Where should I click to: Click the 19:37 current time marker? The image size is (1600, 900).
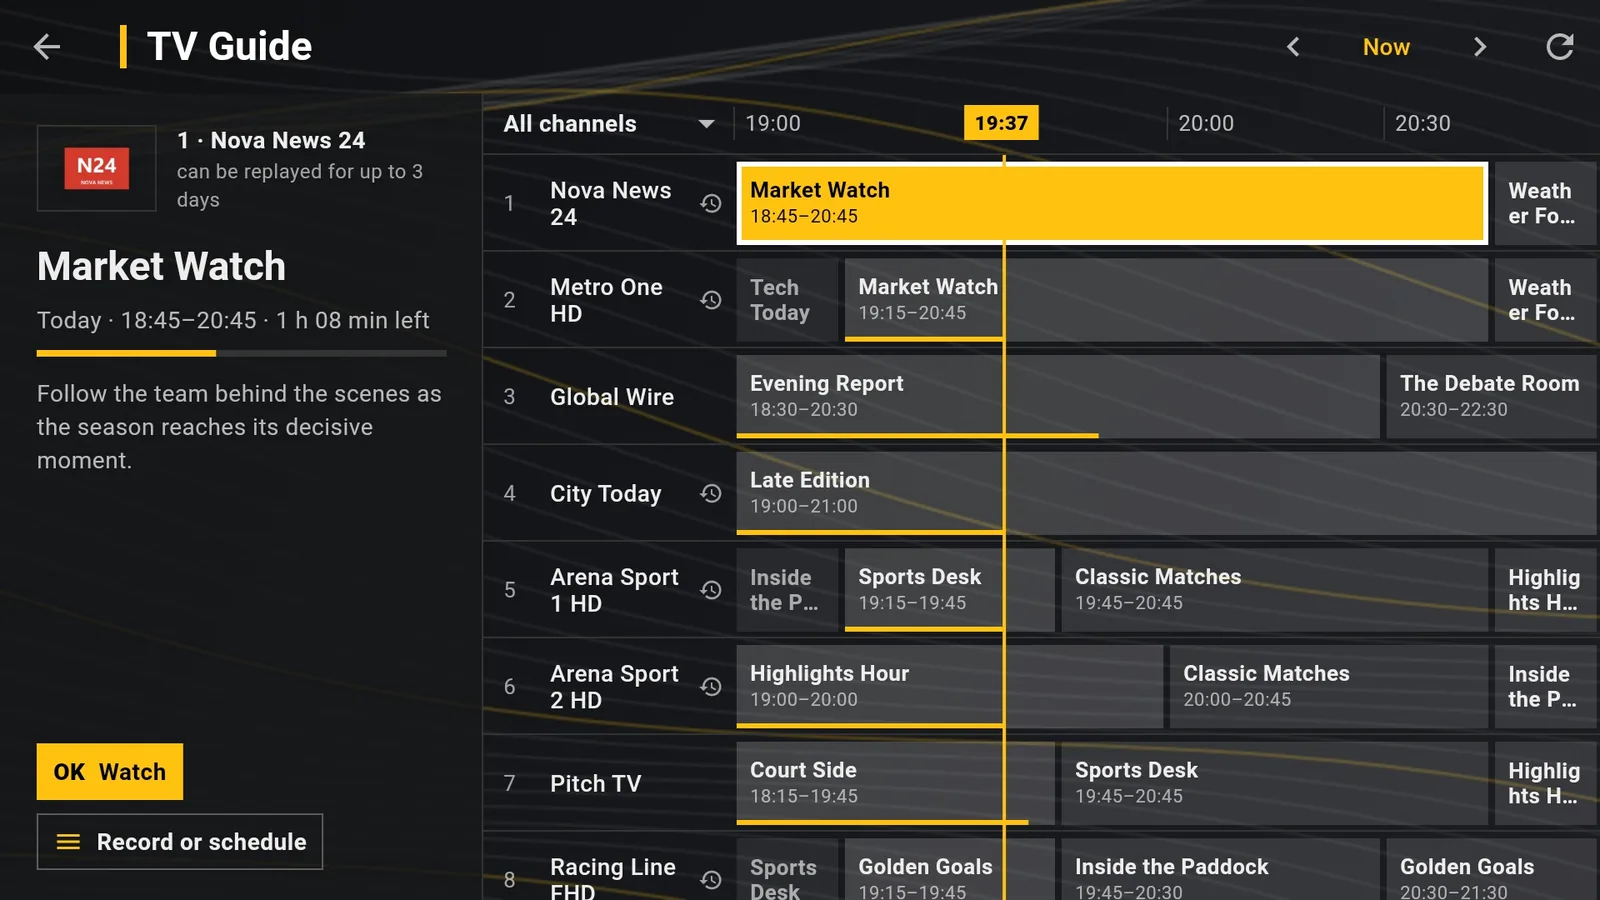pyautogui.click(x=1001, y=123)
